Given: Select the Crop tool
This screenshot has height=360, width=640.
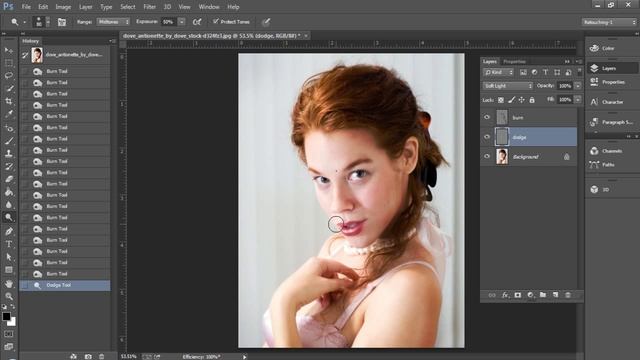Looking at the screenshot, I should tap(9, 101).
